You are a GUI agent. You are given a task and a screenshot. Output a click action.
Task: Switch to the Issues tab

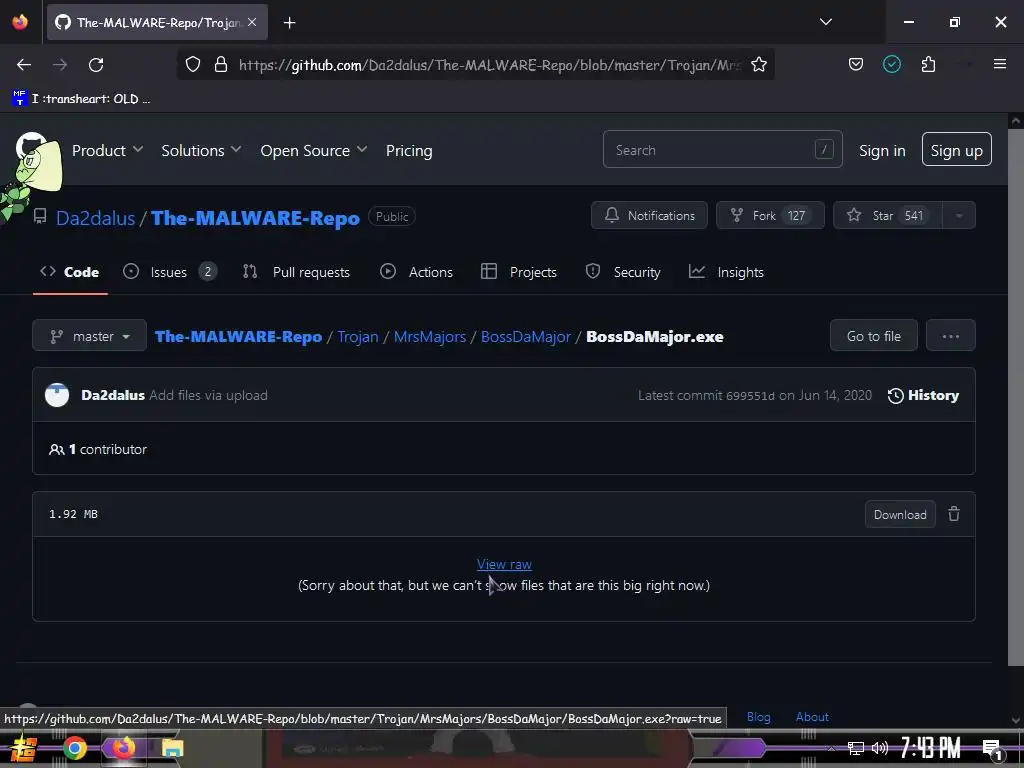pyautogui.click(x=170, y=272)
